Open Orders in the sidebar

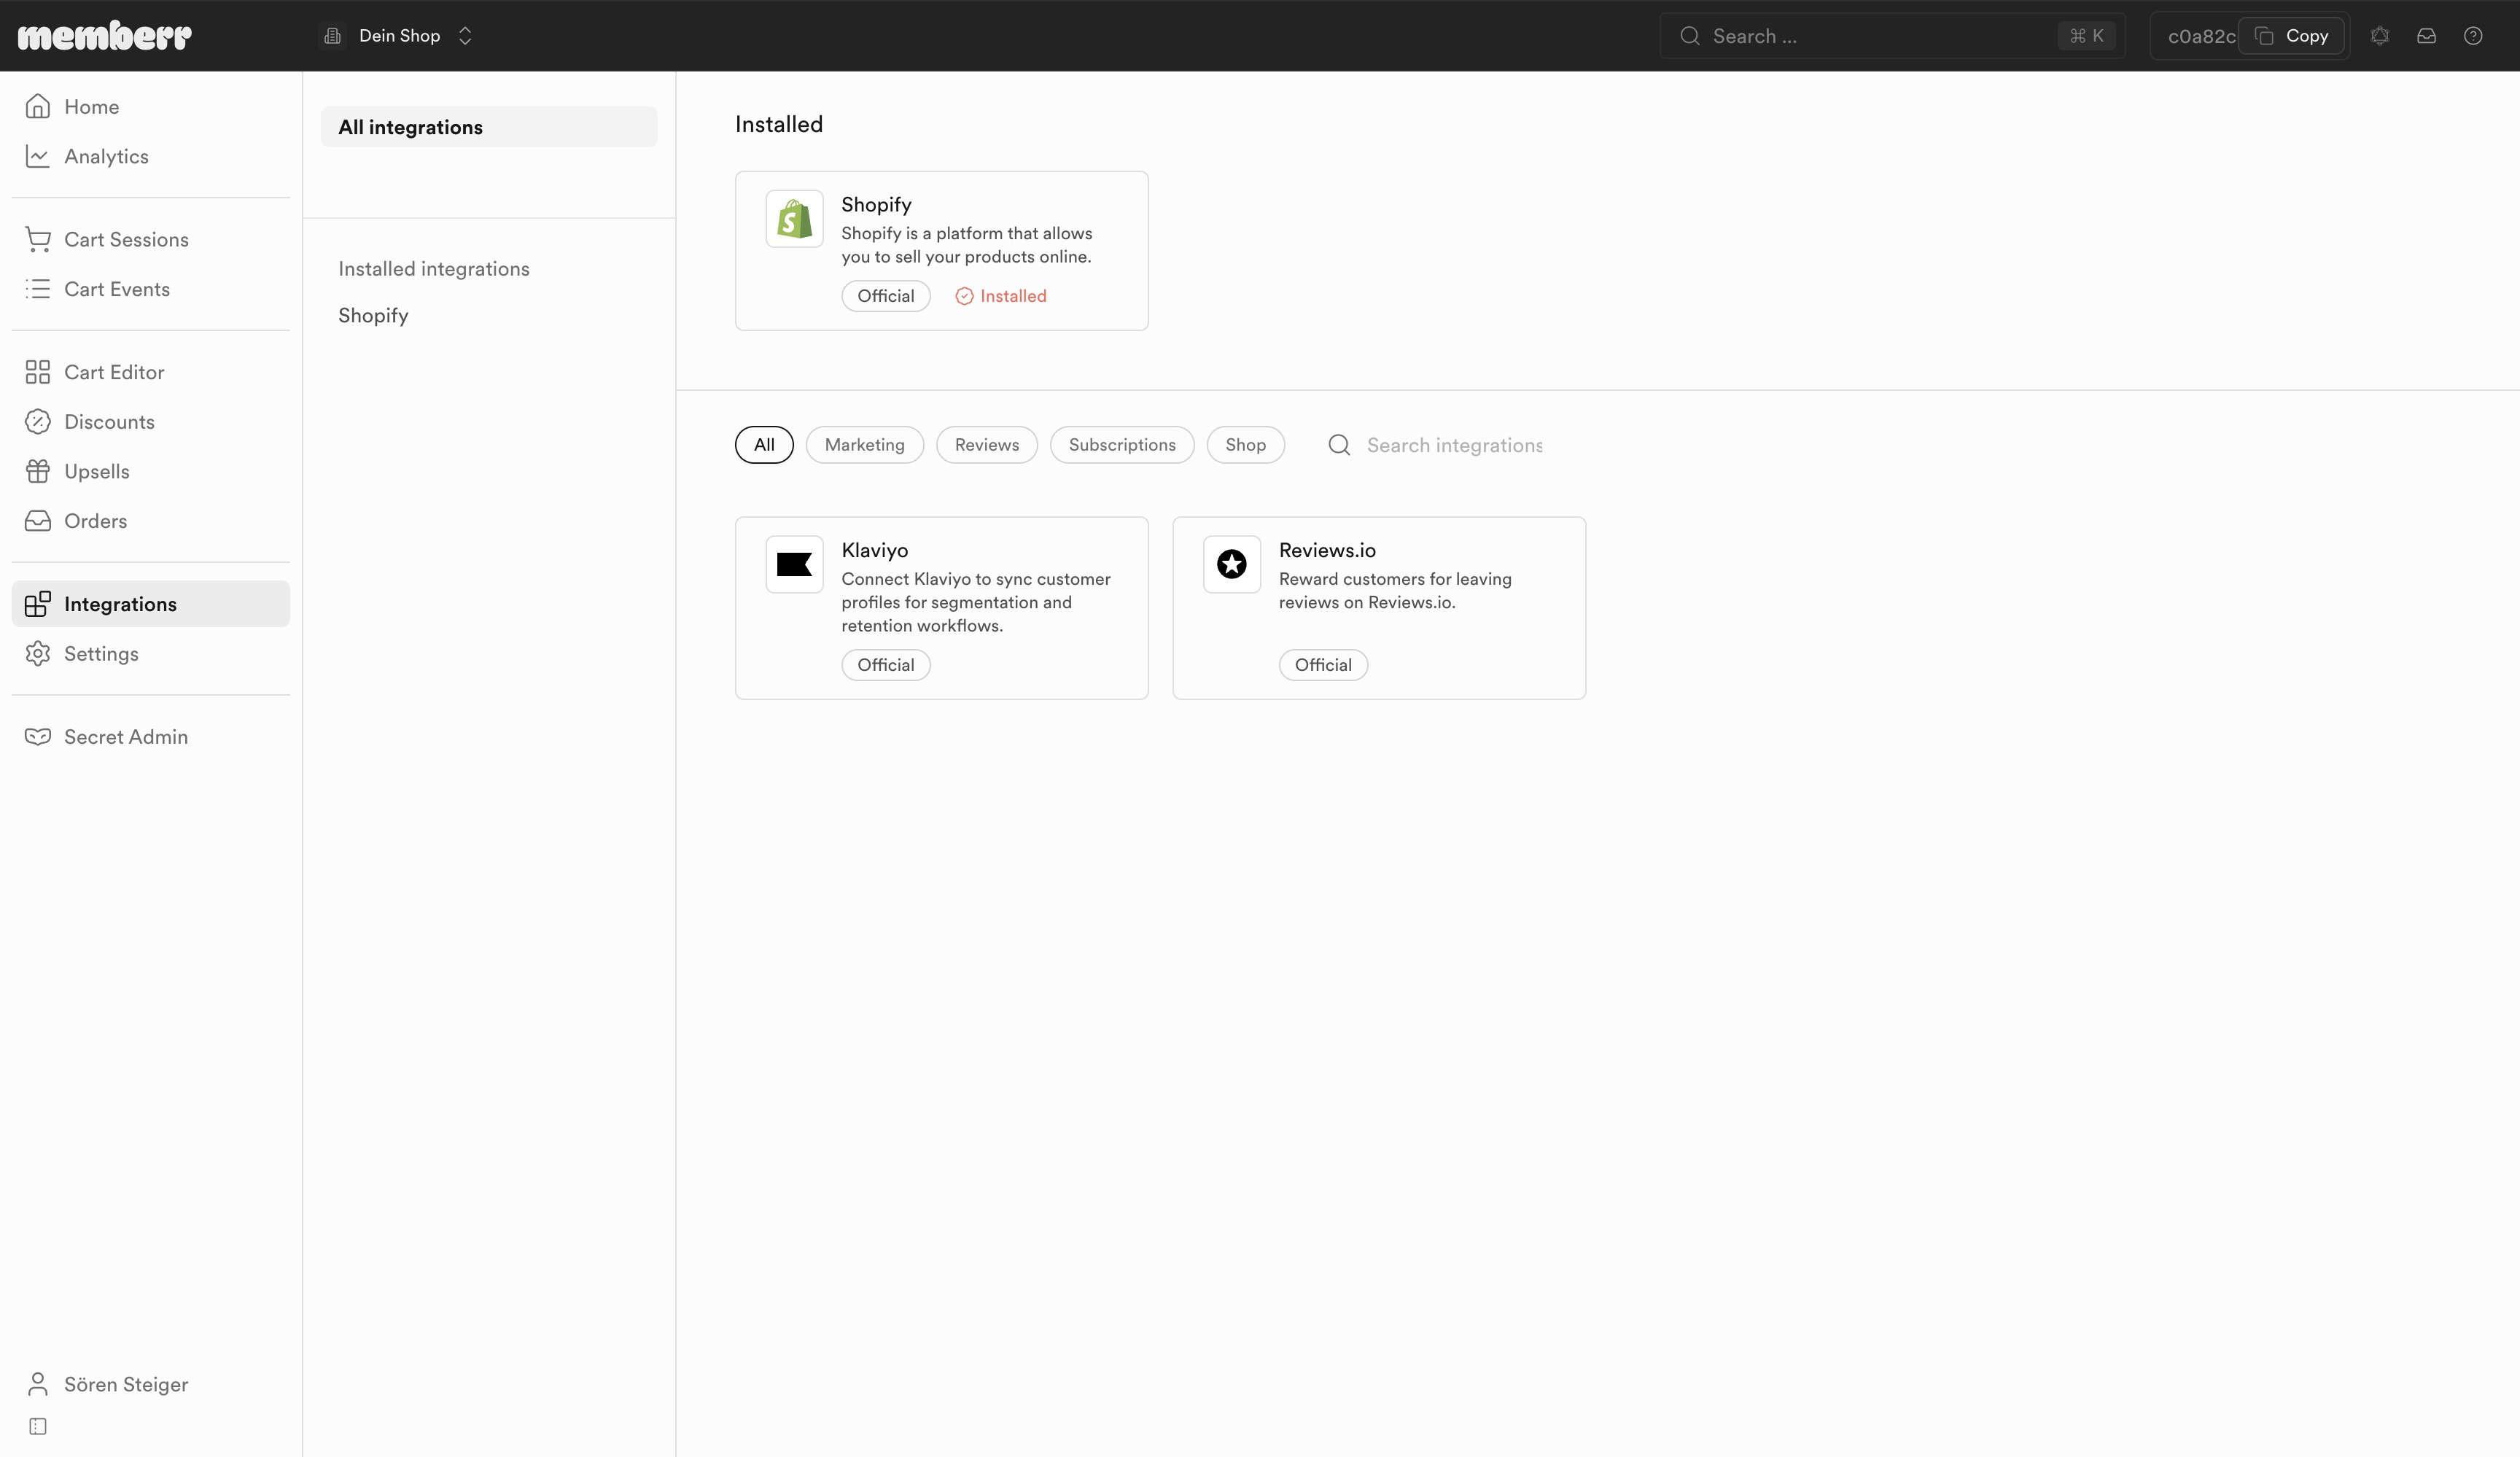coord(151,521)
